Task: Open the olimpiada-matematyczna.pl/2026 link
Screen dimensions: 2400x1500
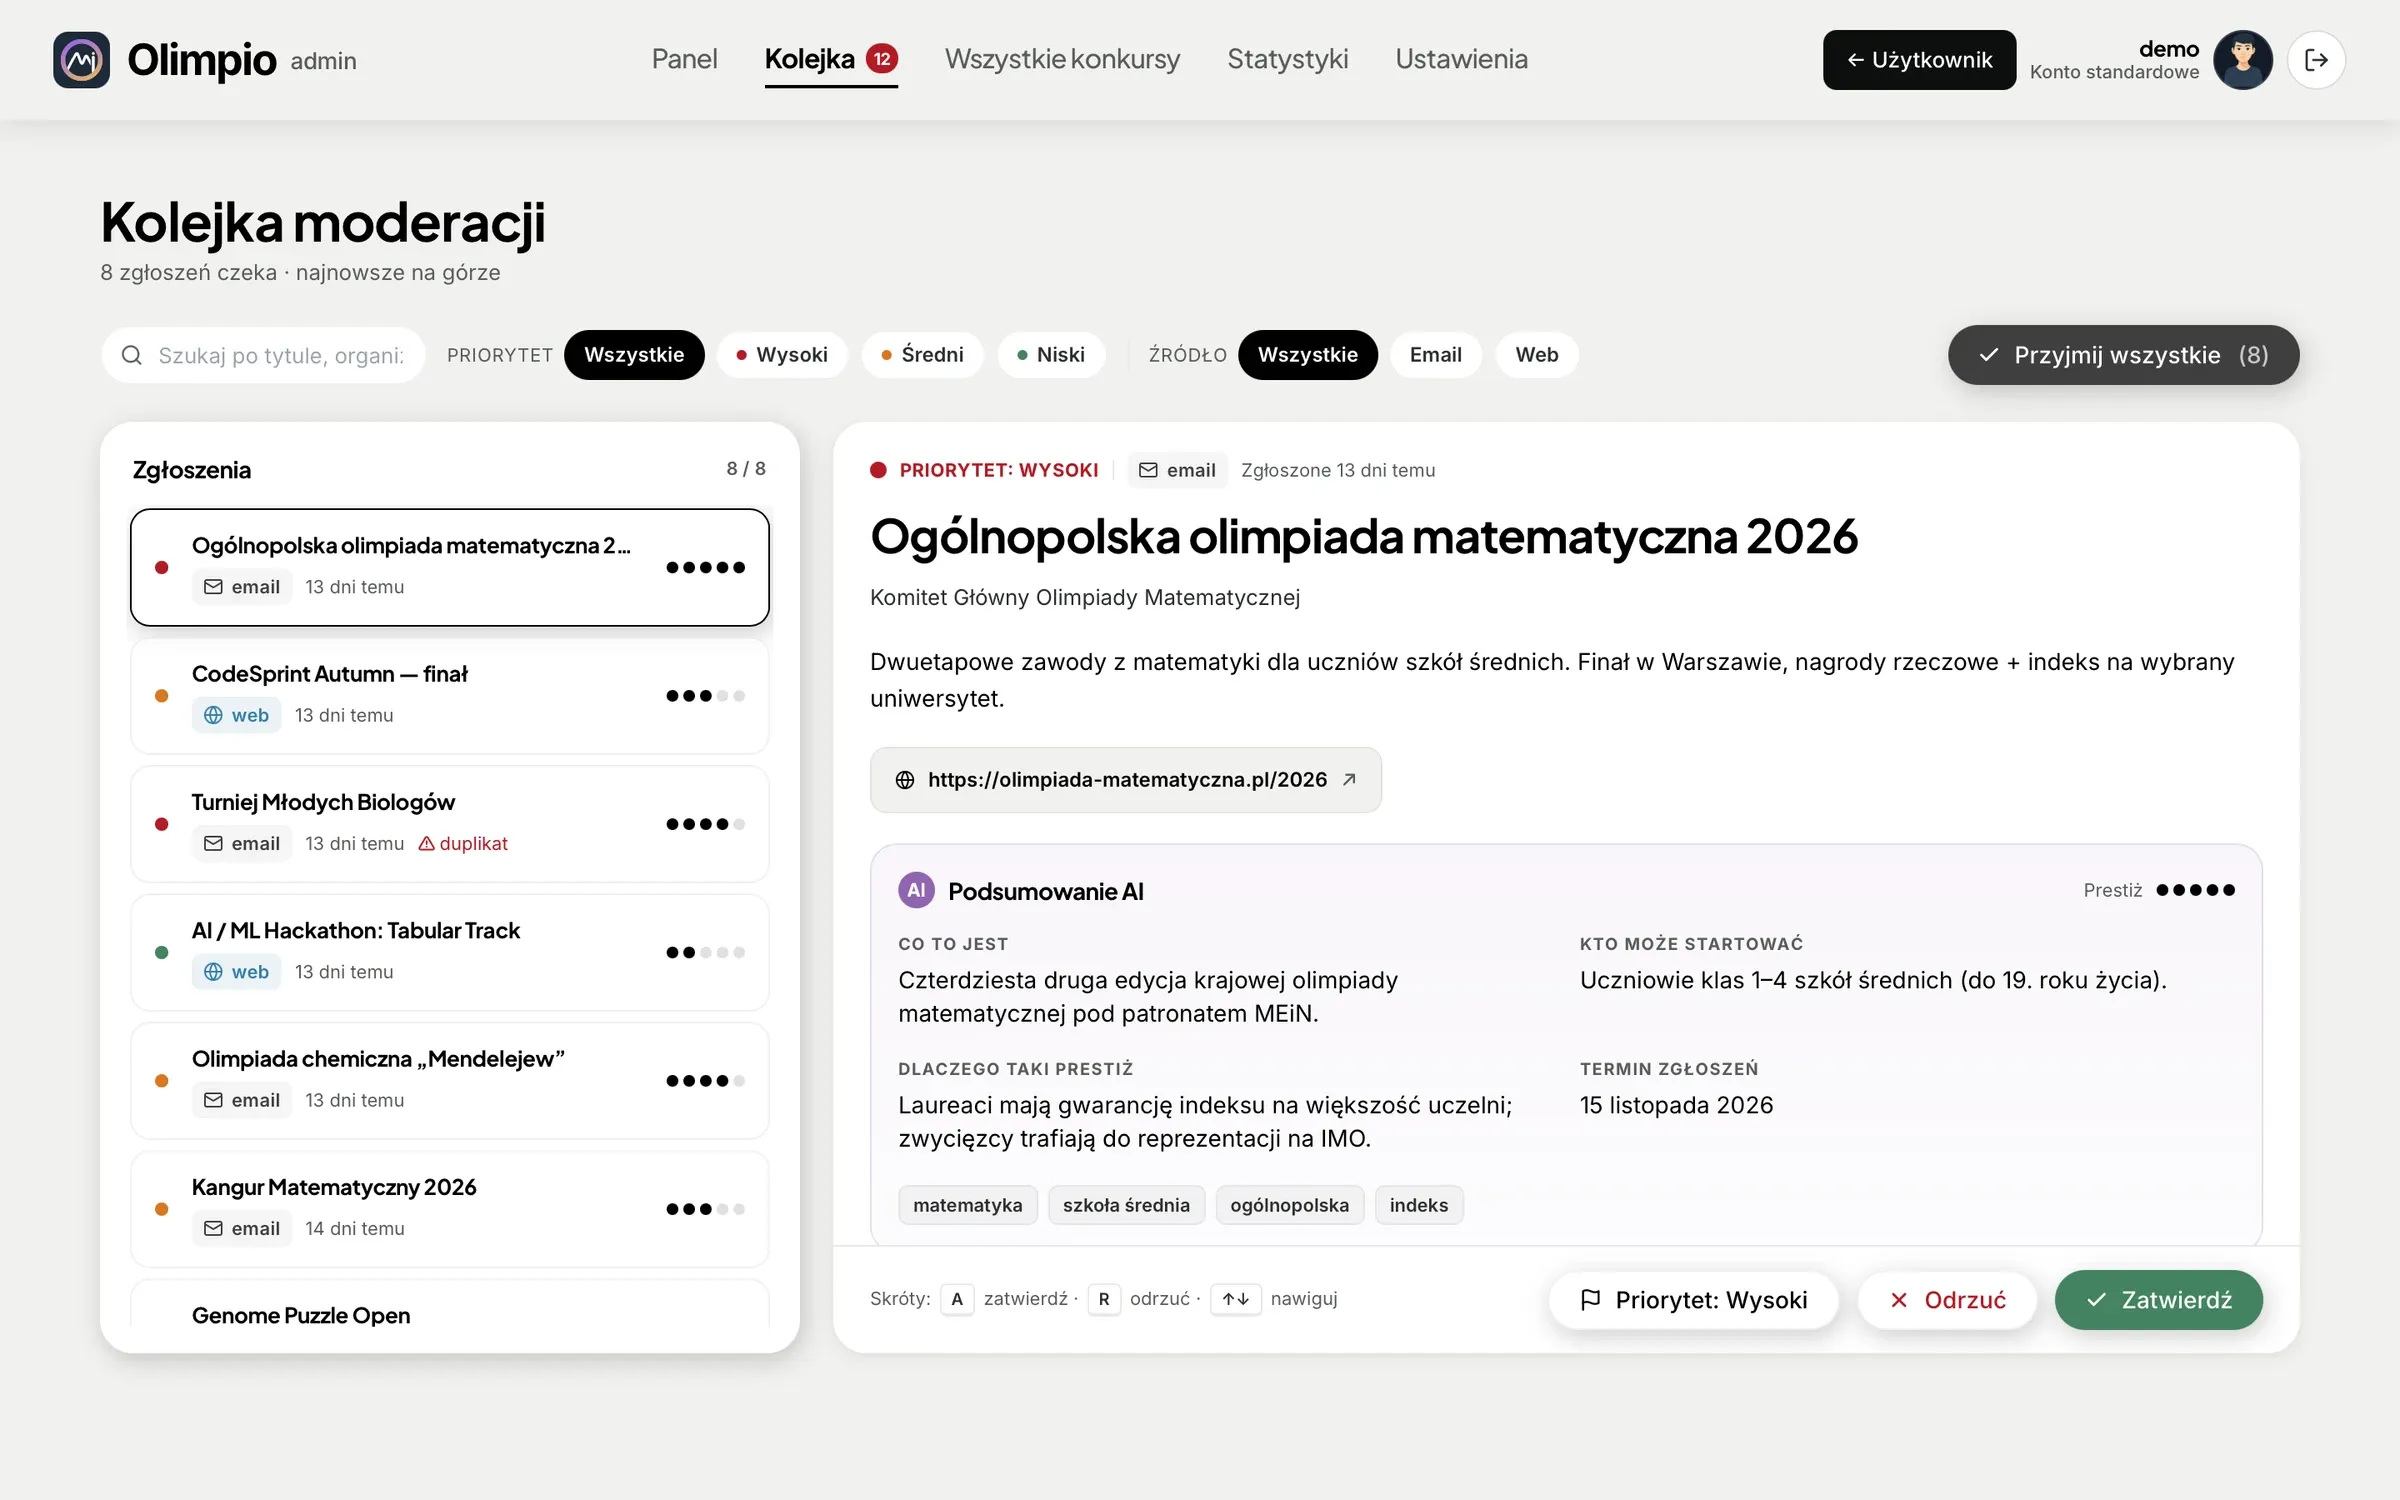Action: [1126, 780]
